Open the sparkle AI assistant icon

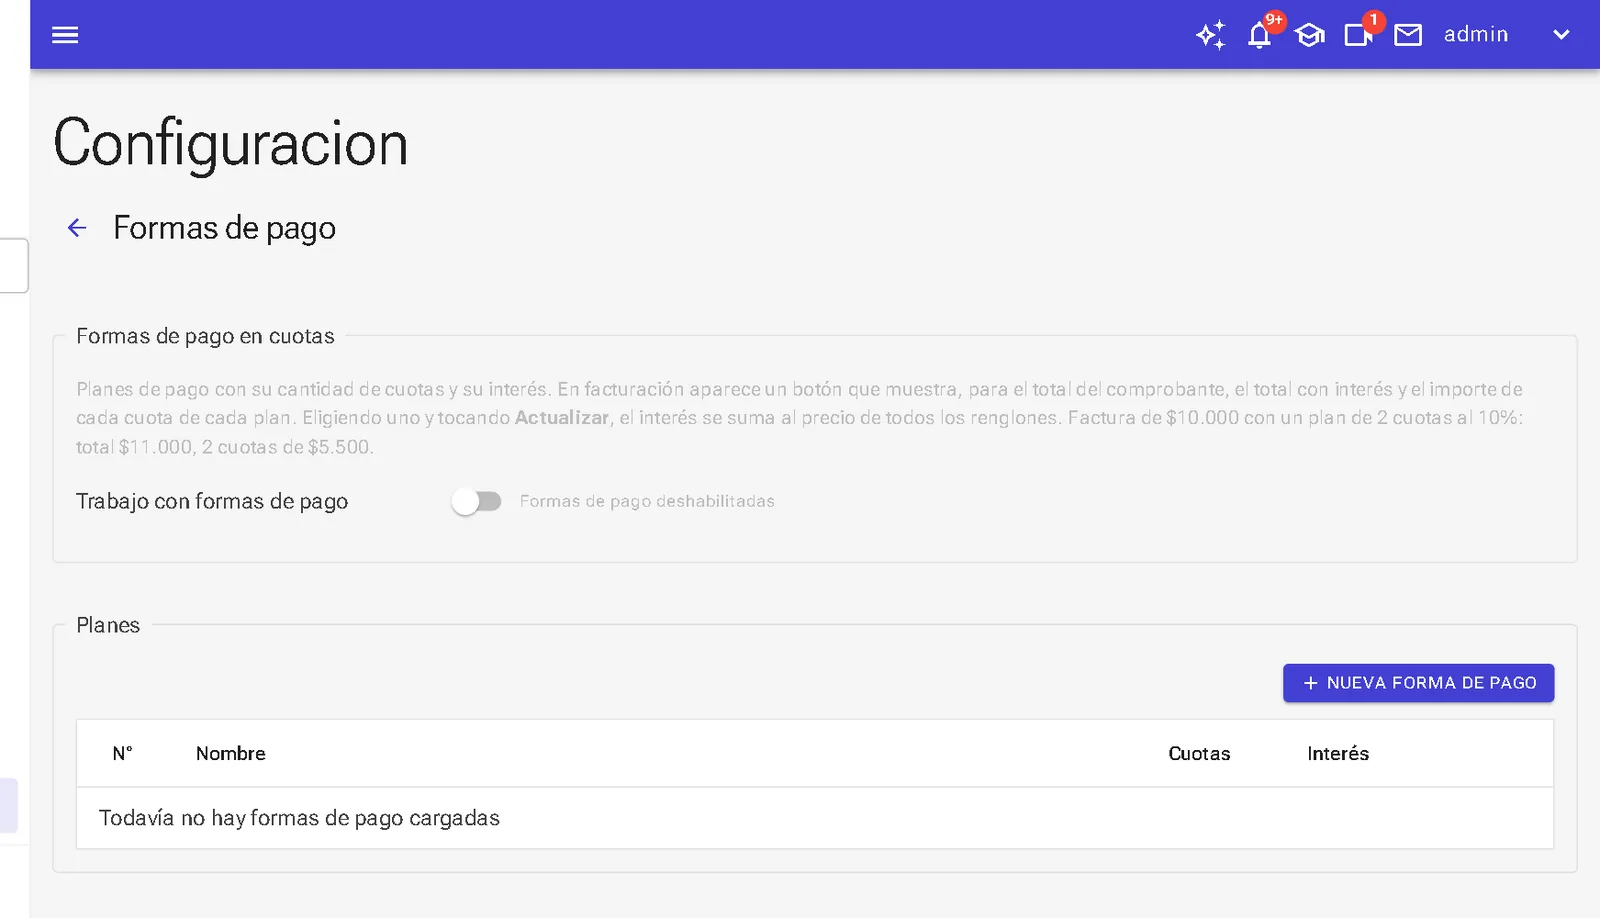1210,35
